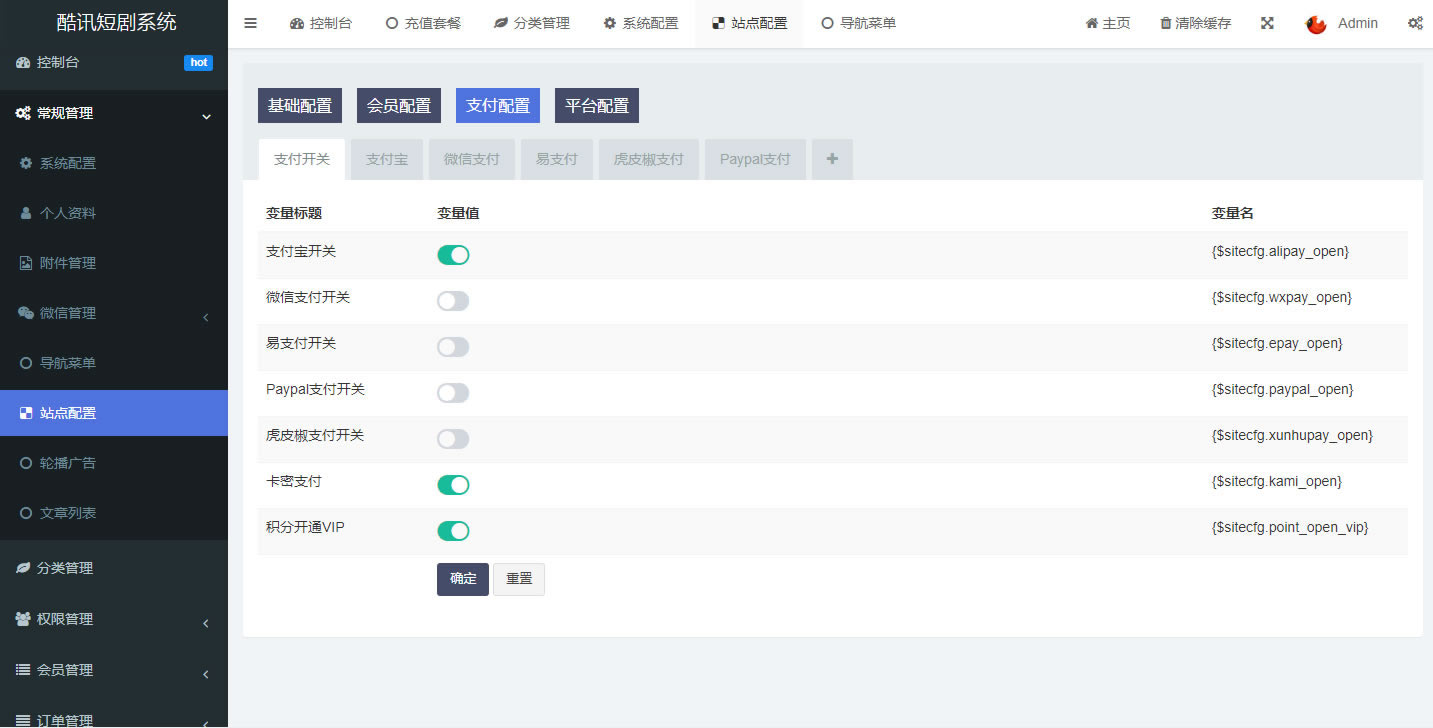Switch to the 支付宝 tab
Viewport: 1433px width, 728px height.
(387, 159)
